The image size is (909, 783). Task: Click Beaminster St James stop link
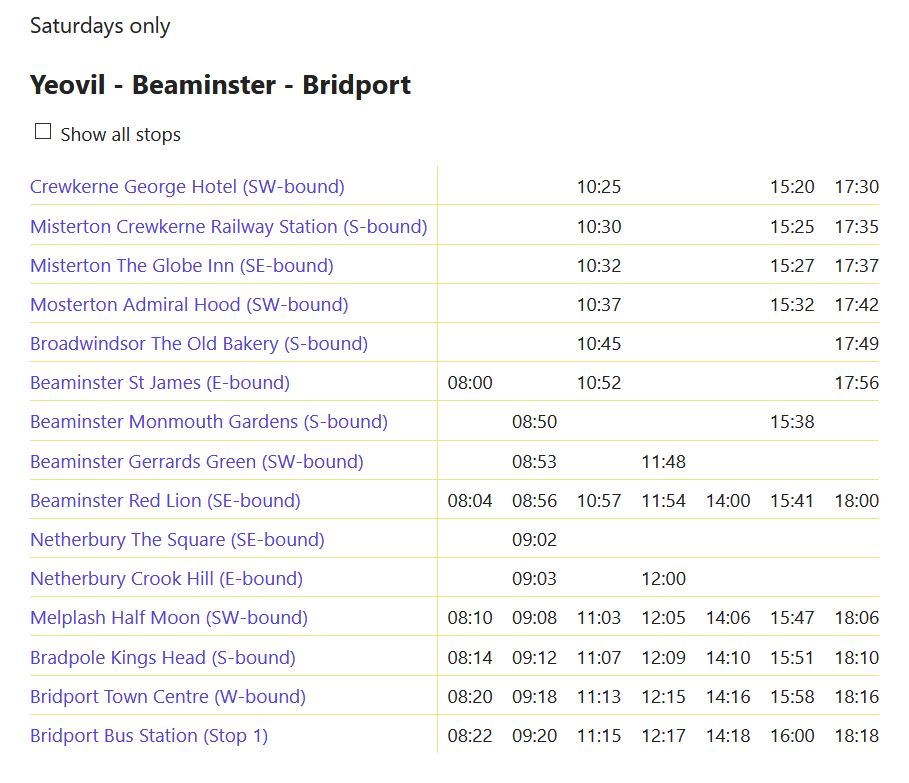(x=160, y=383)
